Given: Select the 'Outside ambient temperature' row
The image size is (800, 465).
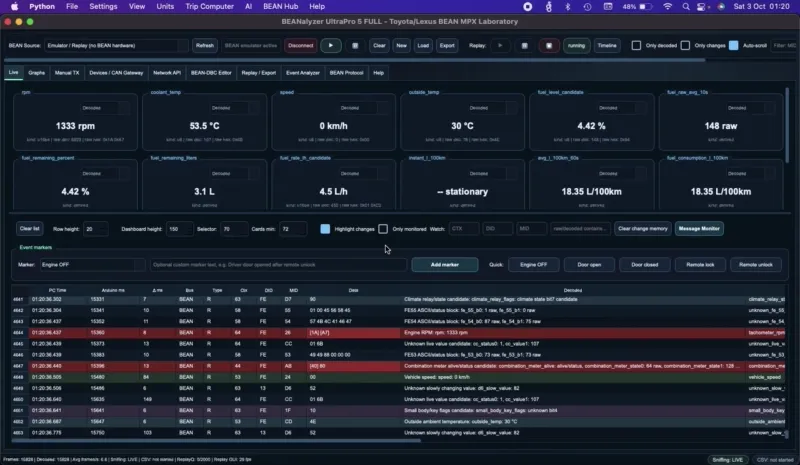Looking at the screenshot, I should [x=398, y=421].
